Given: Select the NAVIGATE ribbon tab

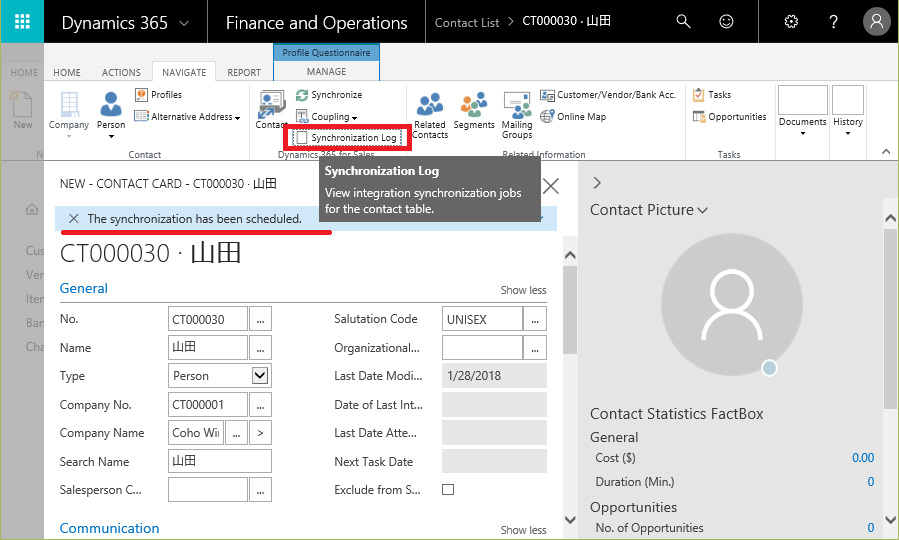Looking at the screenshot, I should click(x=184, y=72).
